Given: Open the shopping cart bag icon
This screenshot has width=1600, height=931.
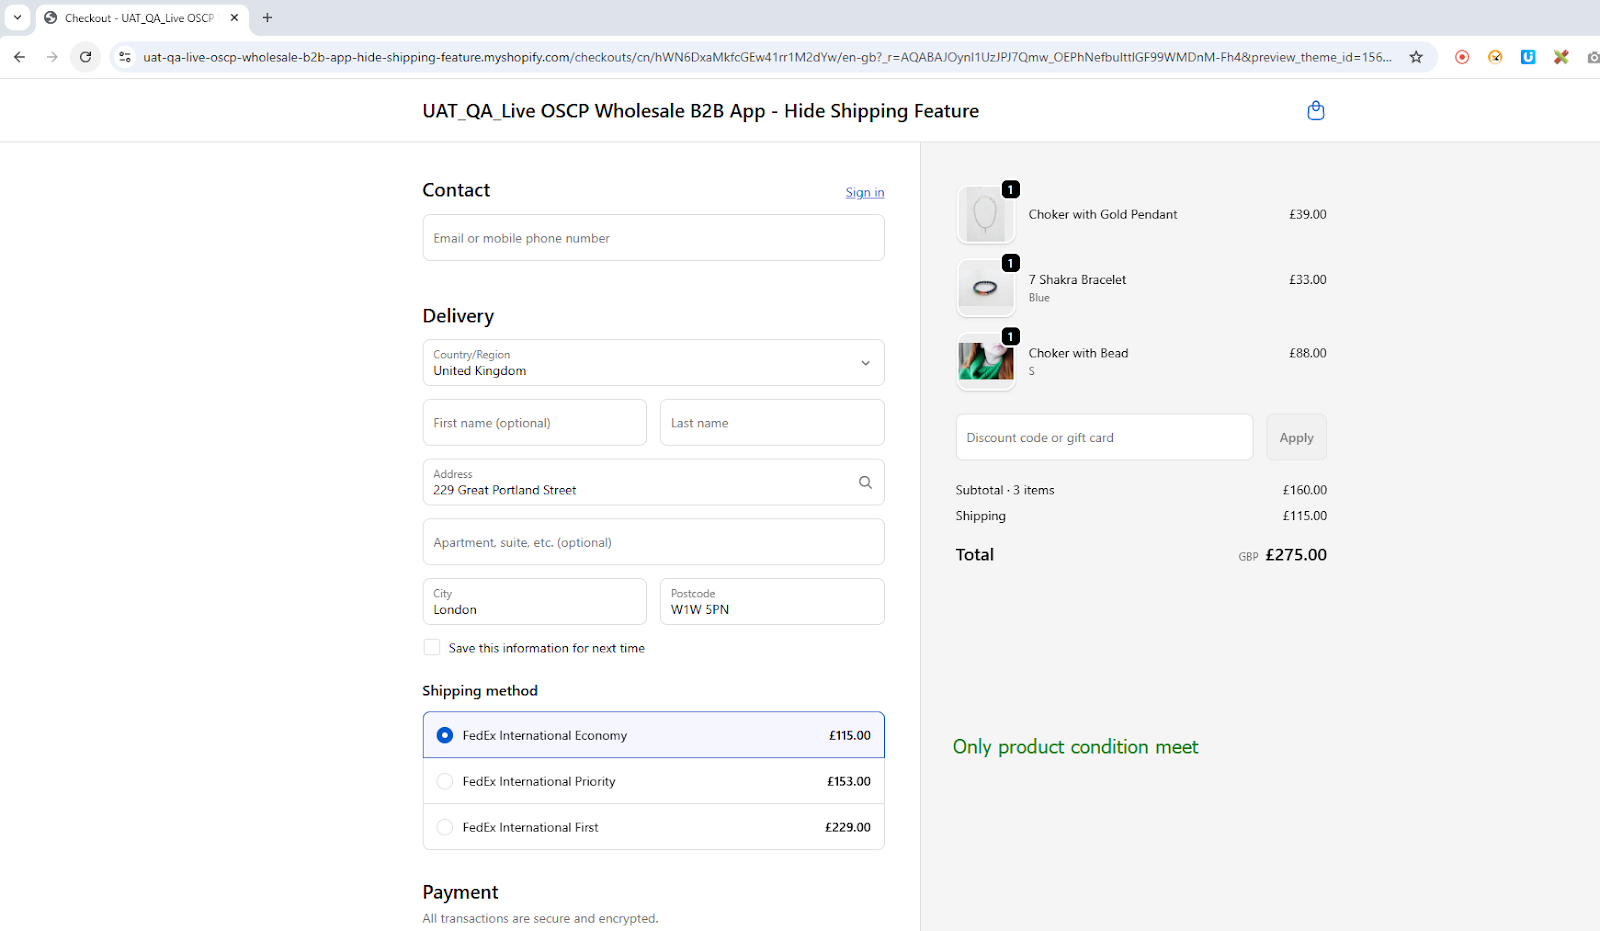Looking at the screenshot, I should click(1315, 111).
